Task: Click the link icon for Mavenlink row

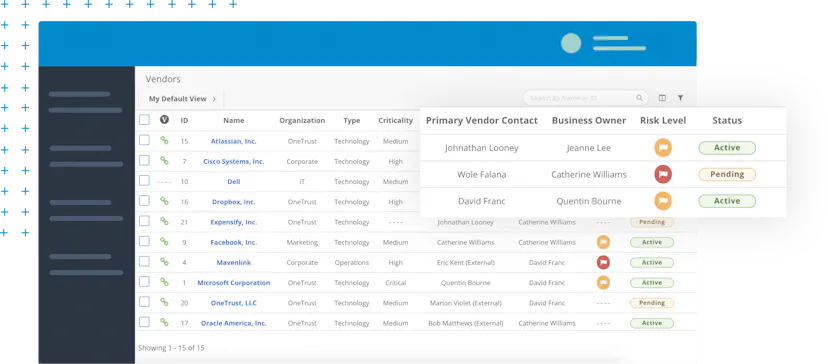Action: point(164,262)
